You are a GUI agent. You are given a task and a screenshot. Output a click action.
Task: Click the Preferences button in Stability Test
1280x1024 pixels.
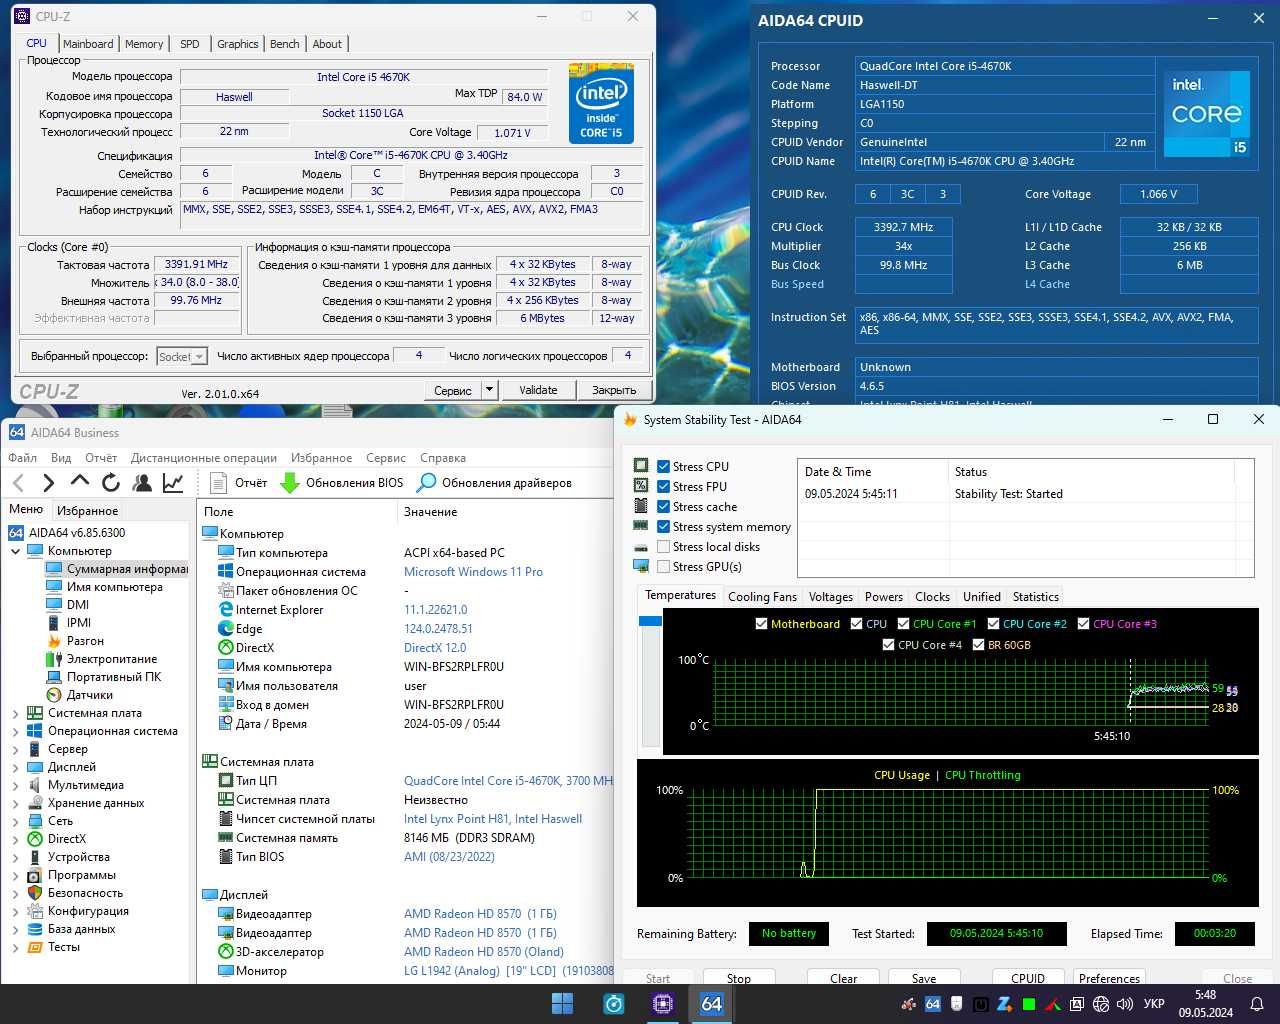click(x=1109, y=978)
